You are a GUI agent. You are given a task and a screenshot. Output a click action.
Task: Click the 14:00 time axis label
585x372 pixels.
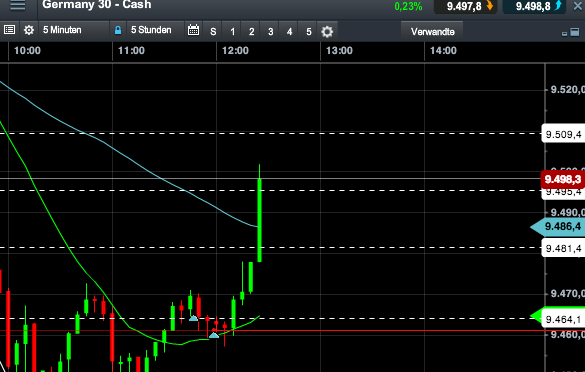click(443, 51)
